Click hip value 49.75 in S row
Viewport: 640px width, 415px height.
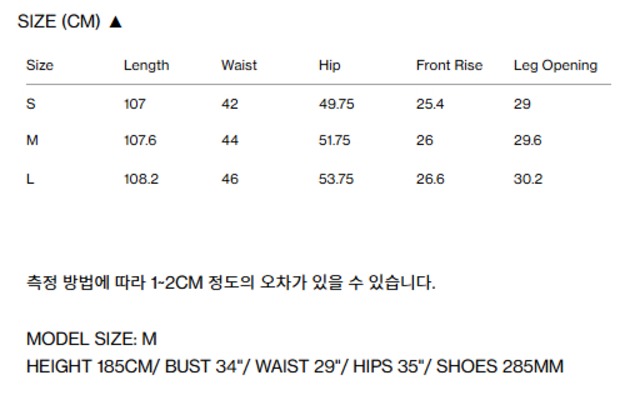pyautogui.click(x=334, y=104)
